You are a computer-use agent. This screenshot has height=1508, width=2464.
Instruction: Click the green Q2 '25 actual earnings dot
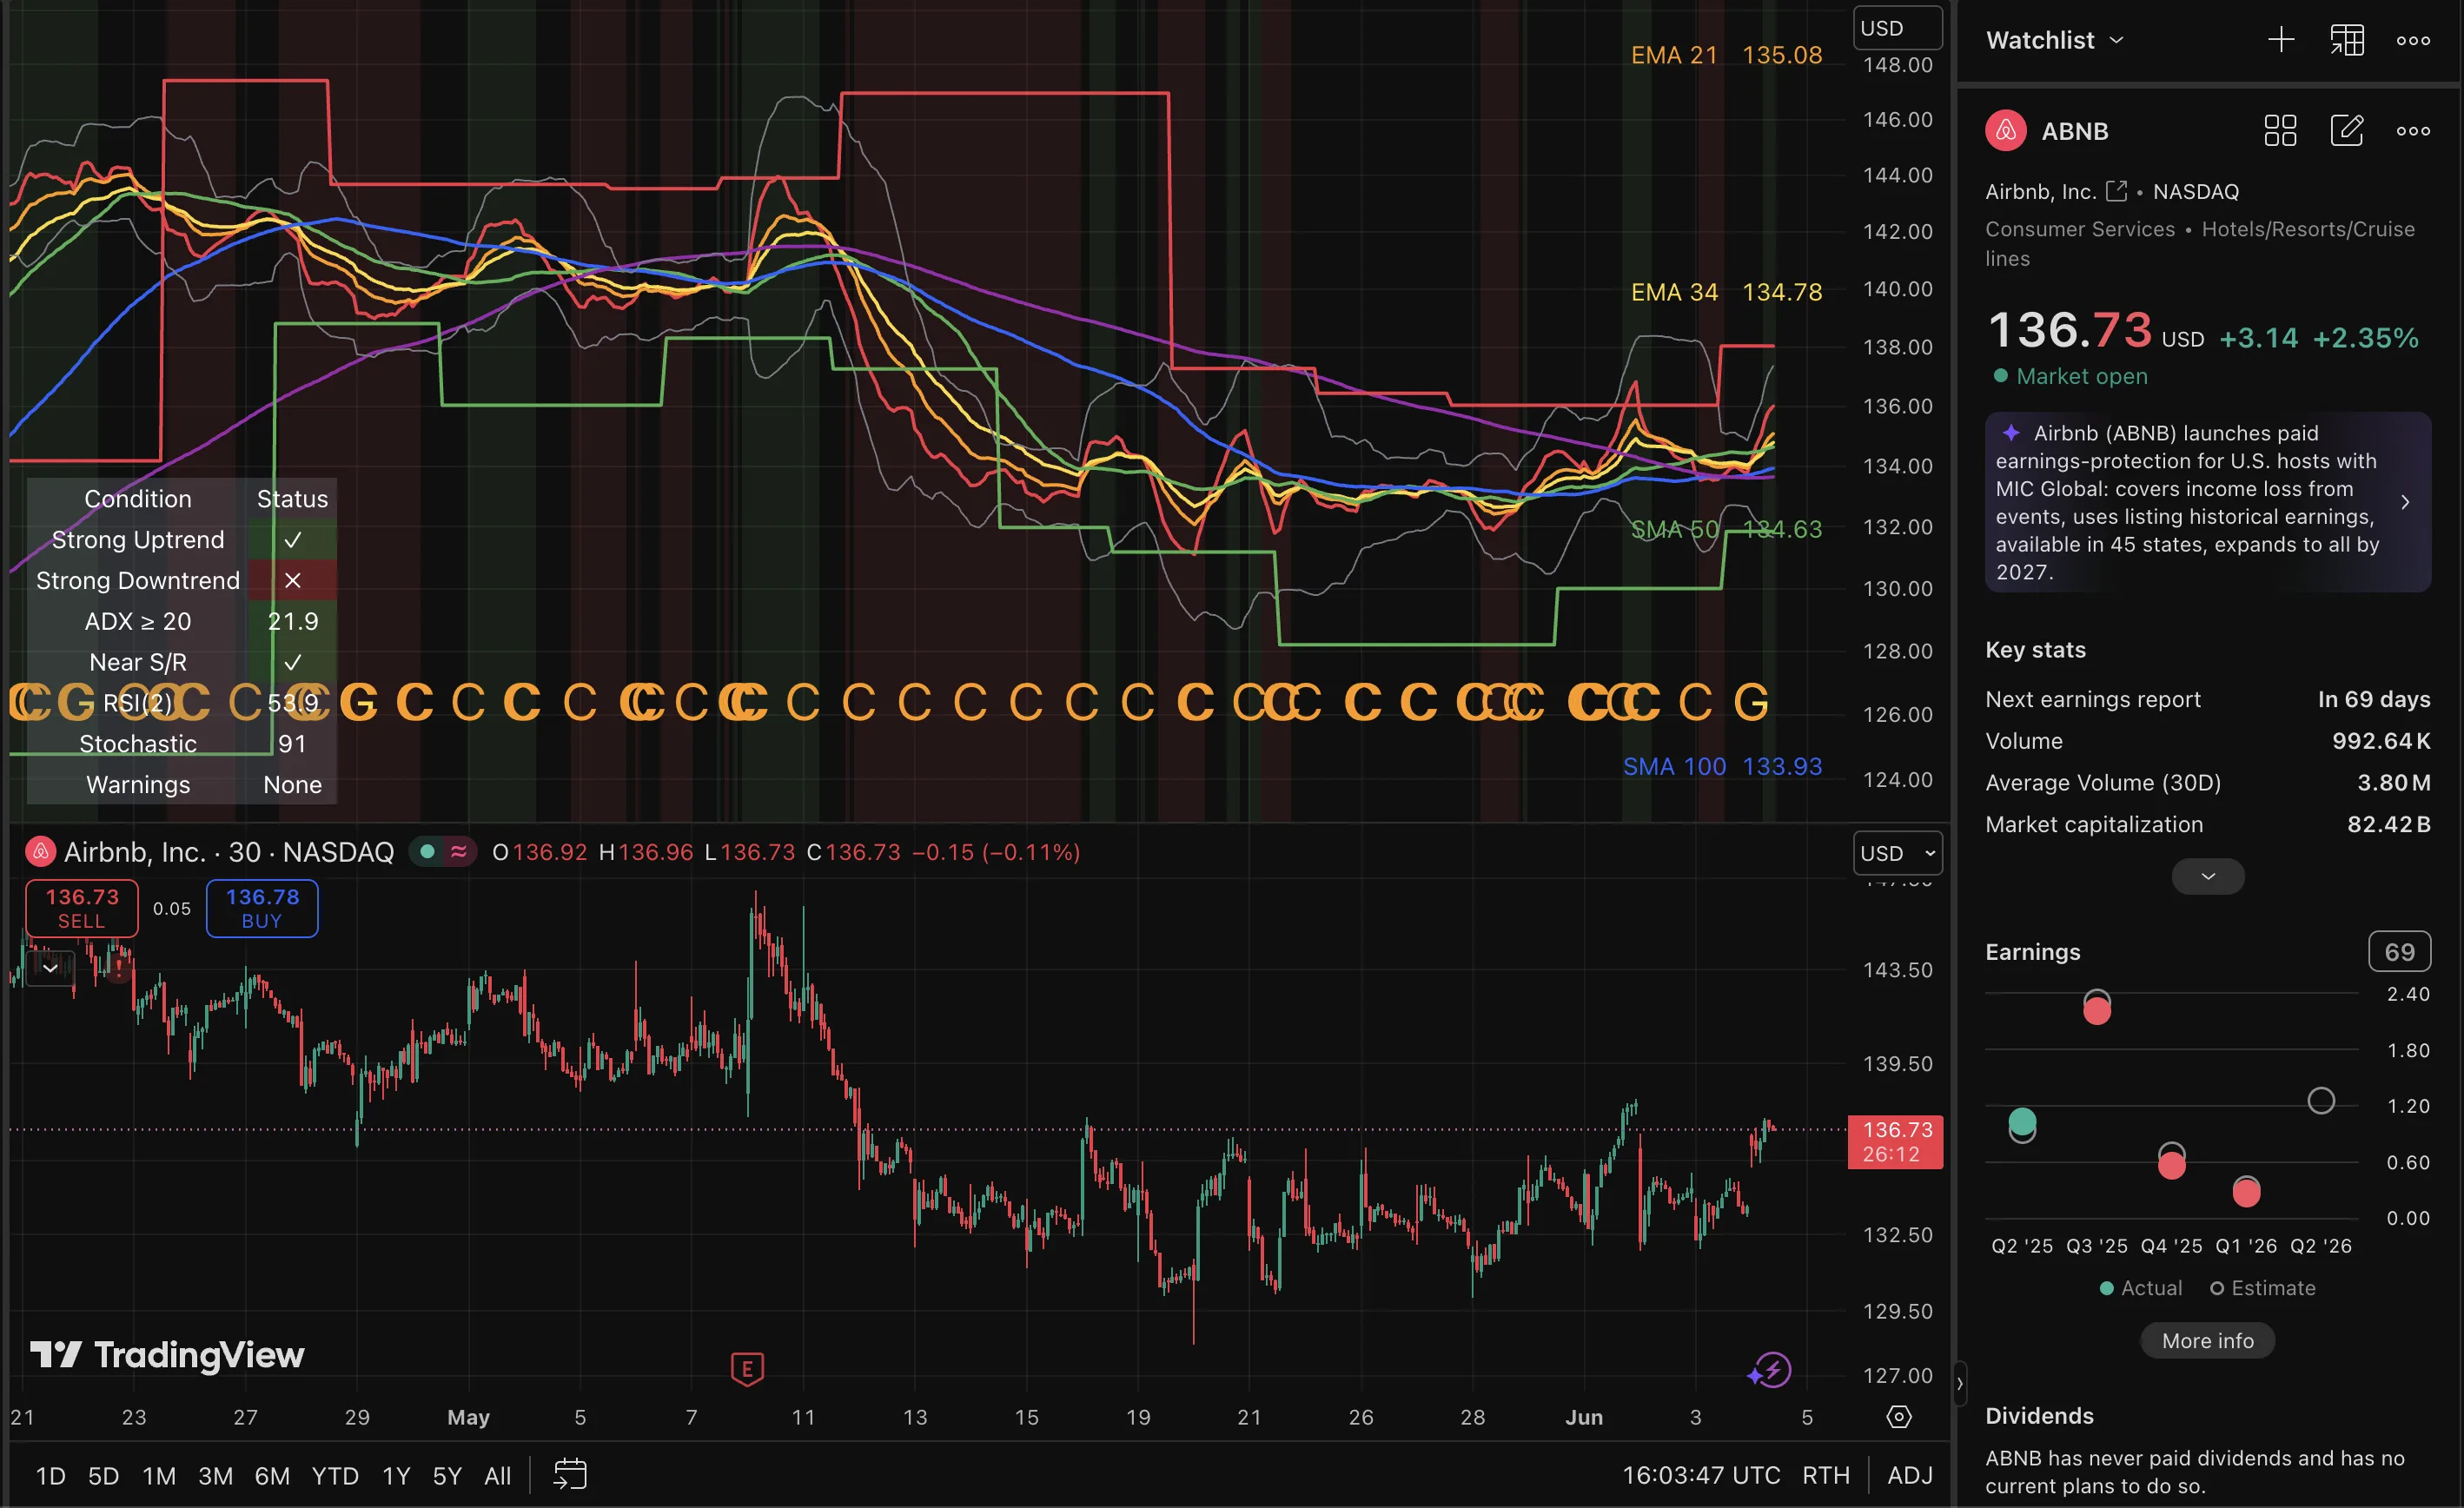click(x=2022, y=1121)
